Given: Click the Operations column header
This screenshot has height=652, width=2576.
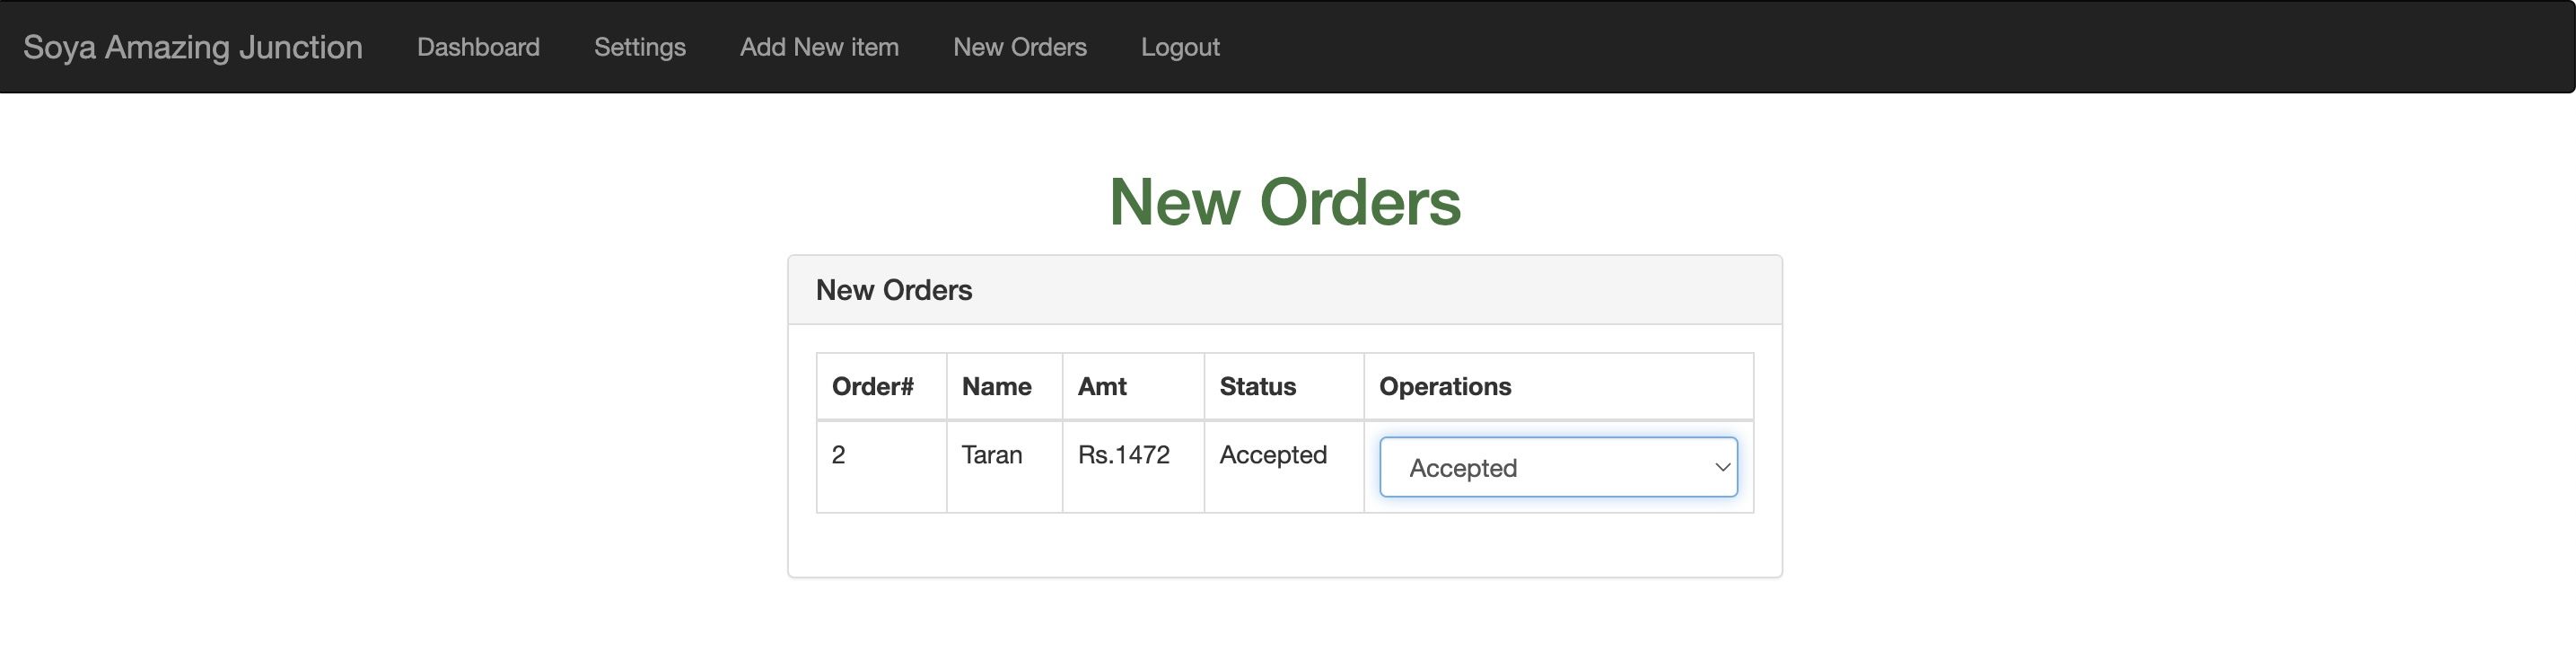Looking at the screenshot, I should pyautogui.click(x=1444, y=386).
